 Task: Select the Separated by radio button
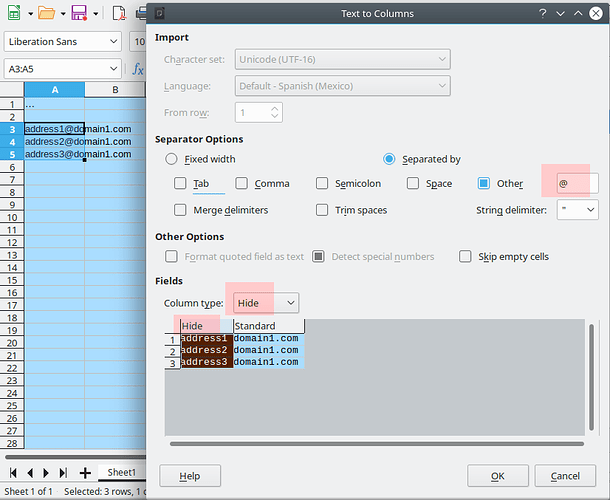[389, 159]
